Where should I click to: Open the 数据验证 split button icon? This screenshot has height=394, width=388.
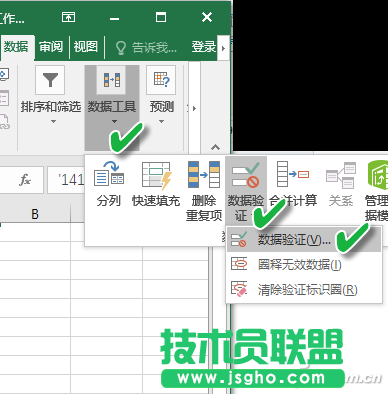(246, 175)
